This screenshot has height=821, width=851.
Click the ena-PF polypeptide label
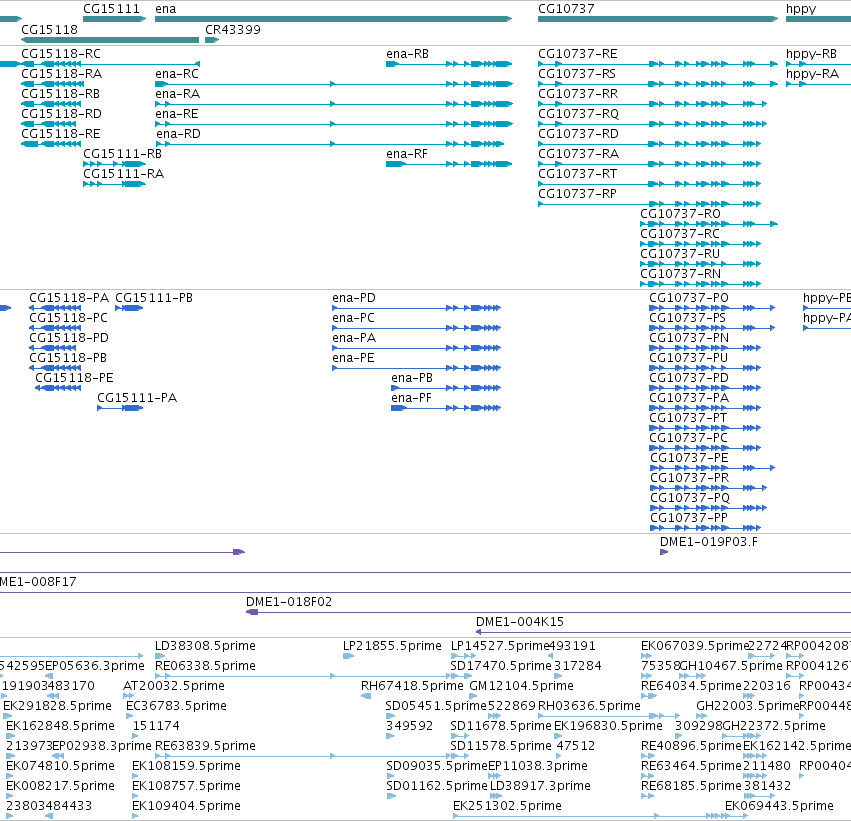pos(411,398)
